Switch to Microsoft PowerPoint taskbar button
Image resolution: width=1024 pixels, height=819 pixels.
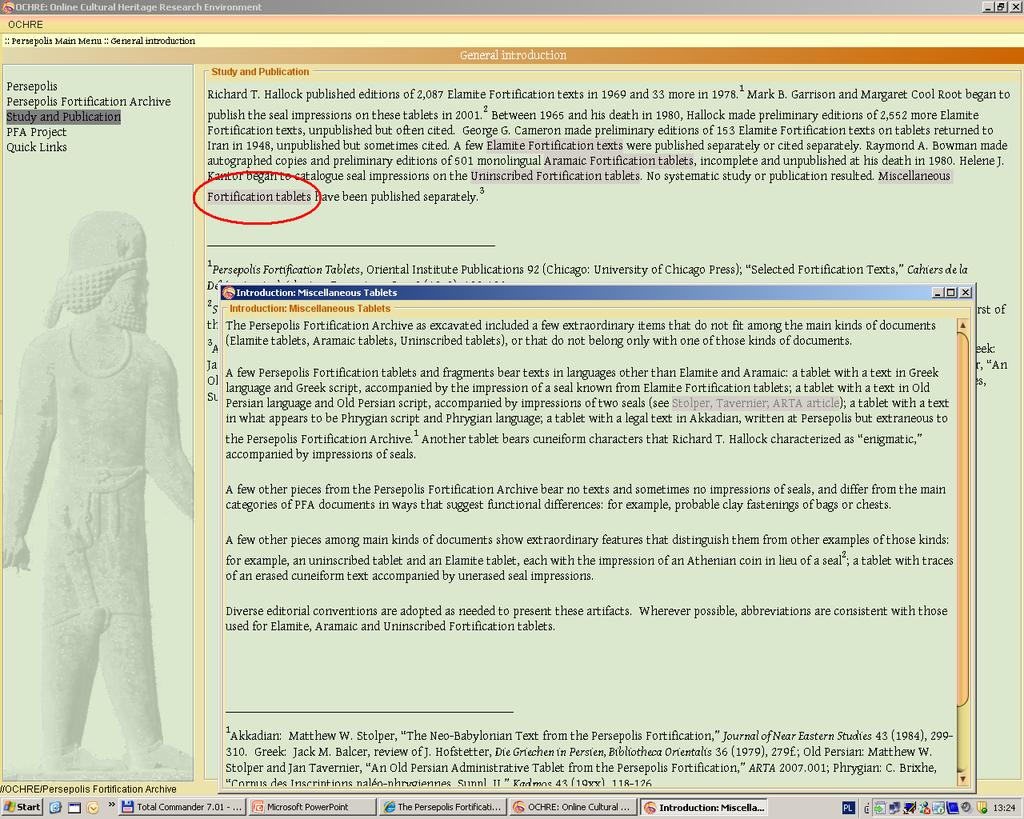(x=313, y=807)
